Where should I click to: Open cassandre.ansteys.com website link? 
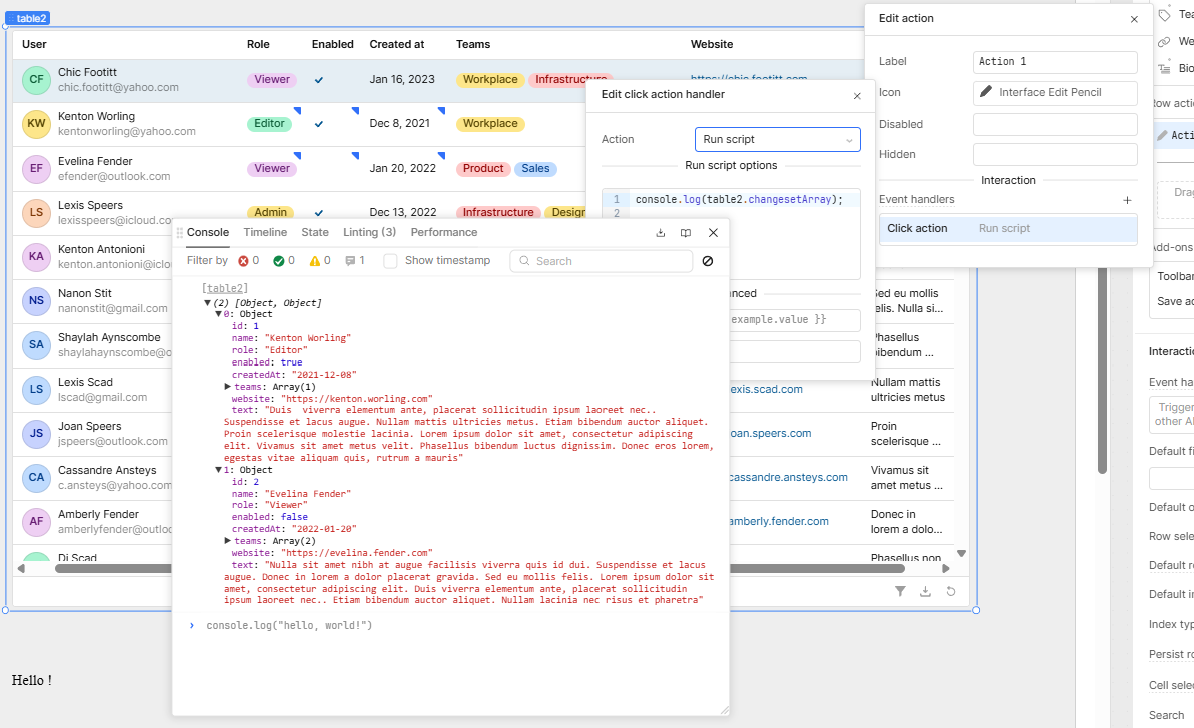click(x=788, y=477)
